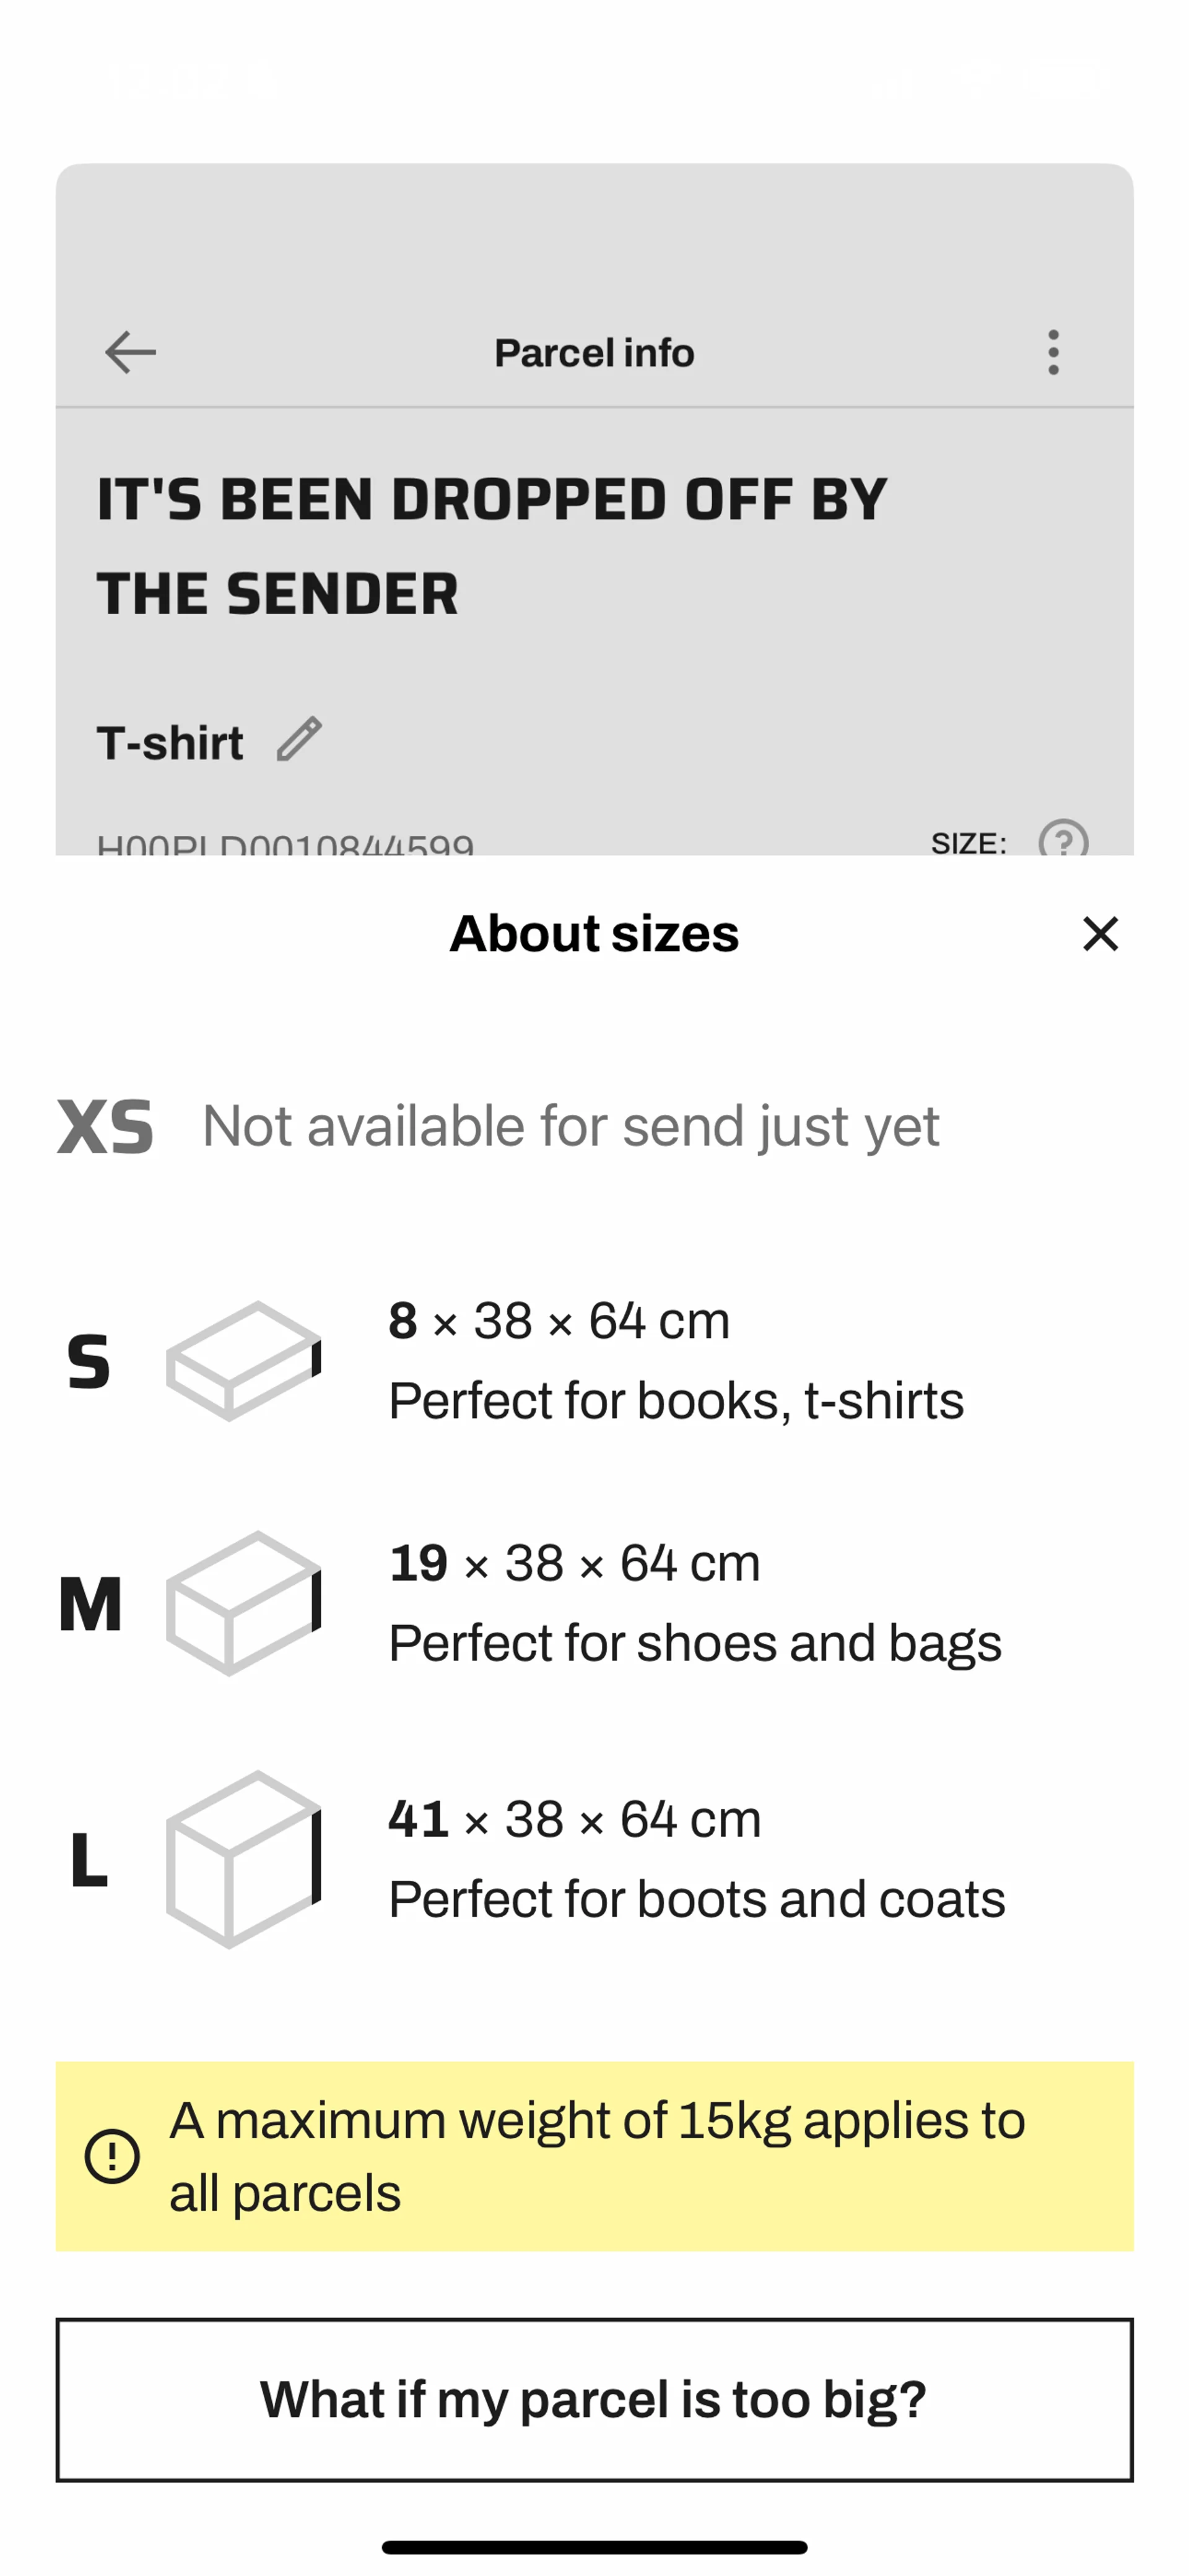Tap the pencil edit icon beside T-shirt
Screen dimensions: 1189x2576
tap(299, 740)
